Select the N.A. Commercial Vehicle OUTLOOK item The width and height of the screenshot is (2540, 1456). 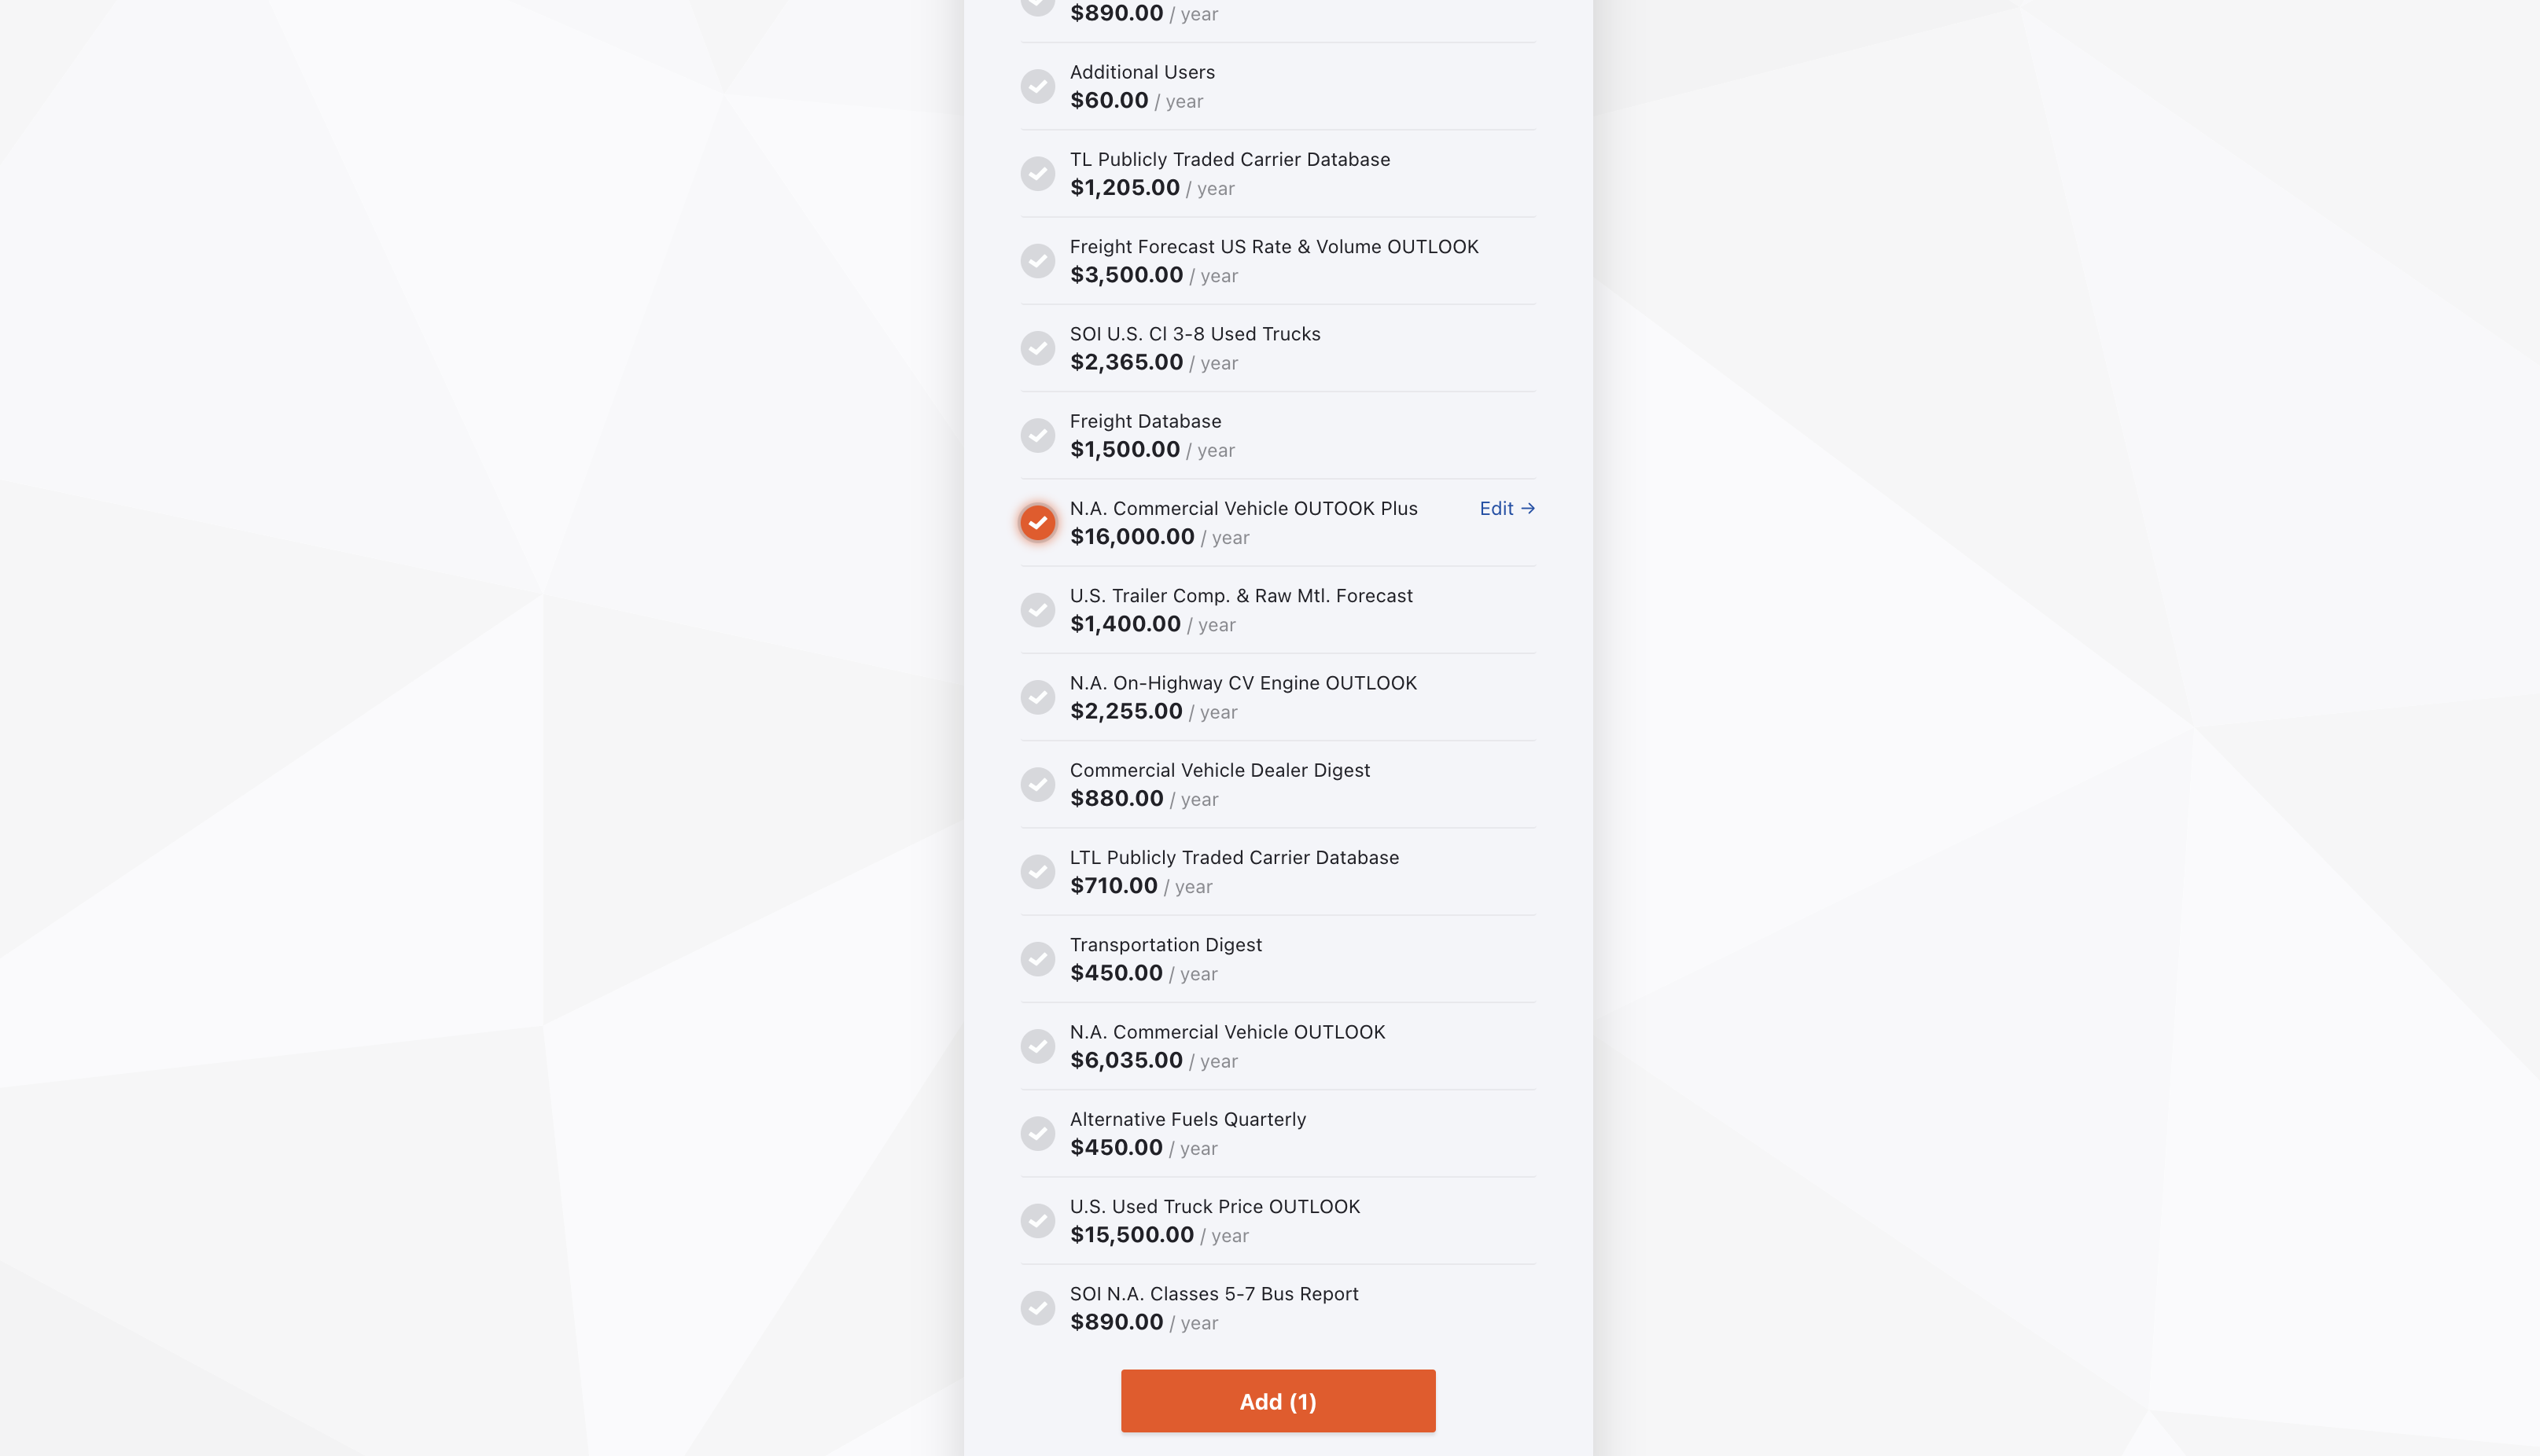pos(1038,1046)
